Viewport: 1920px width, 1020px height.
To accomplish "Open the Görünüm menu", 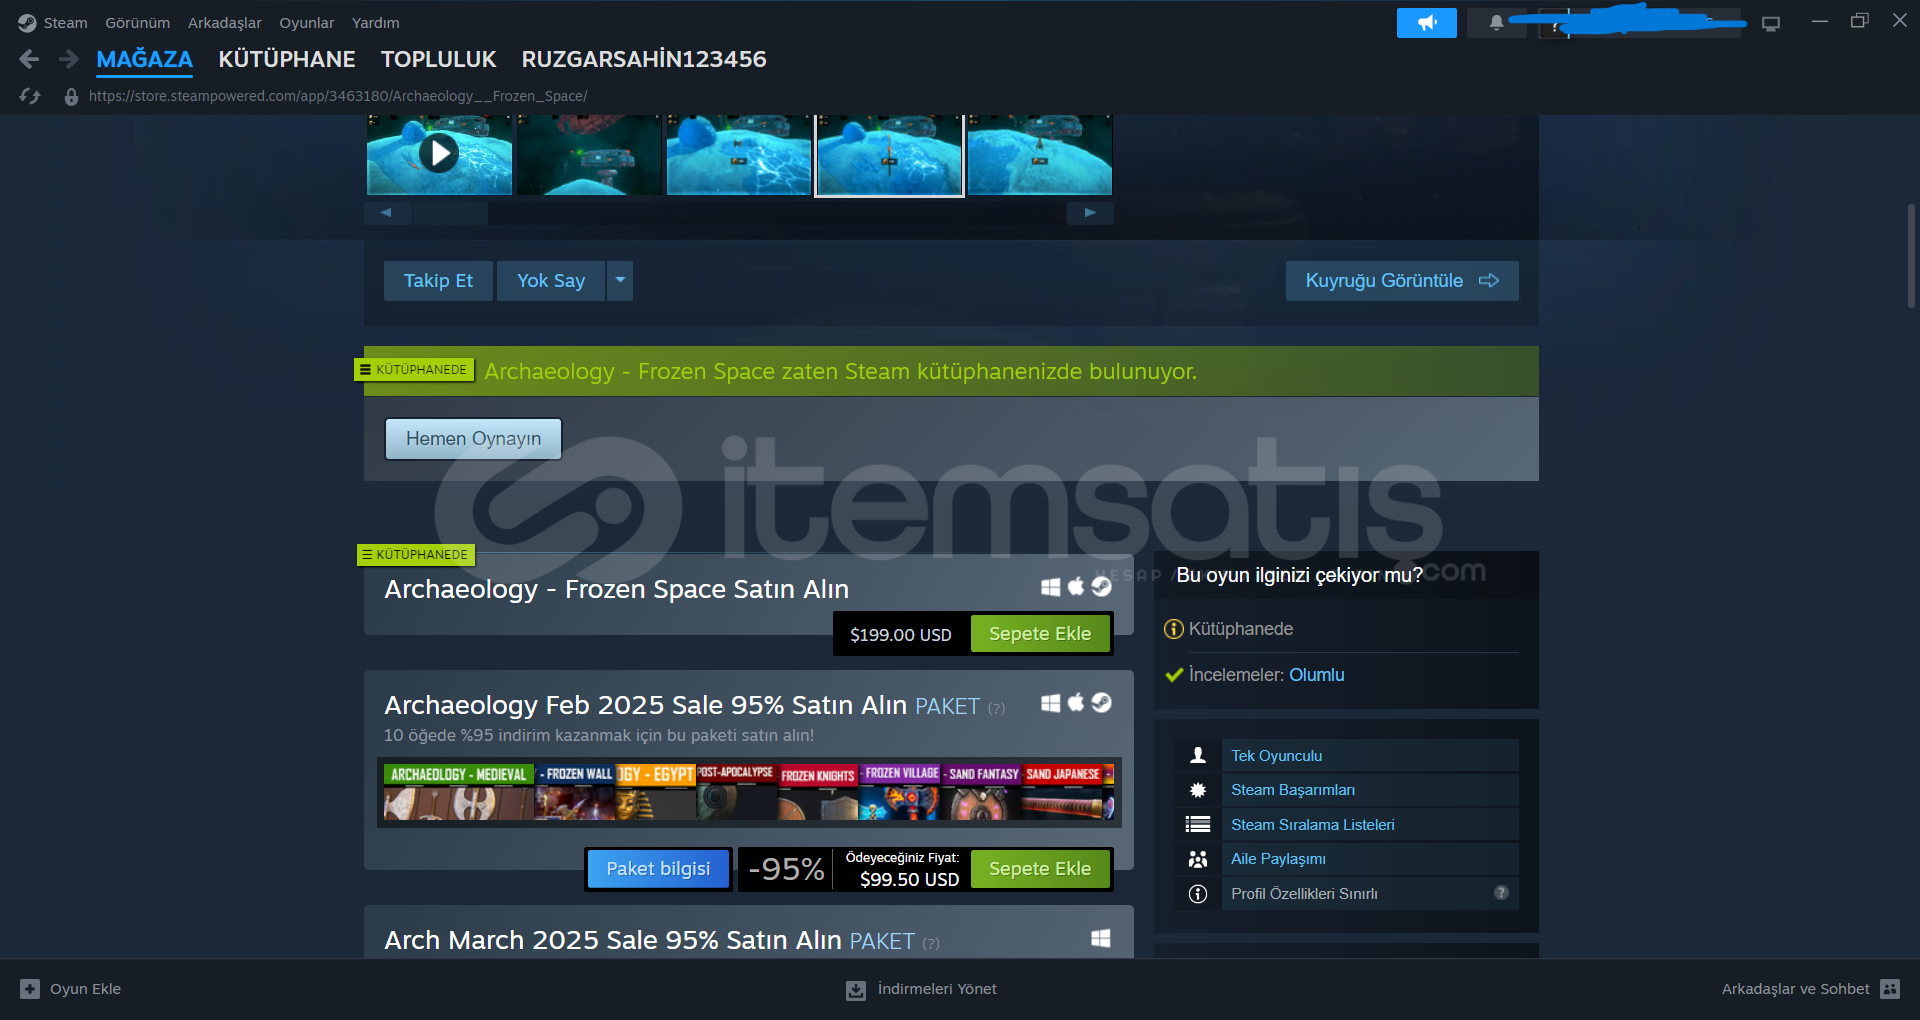I will click(138, 23).
